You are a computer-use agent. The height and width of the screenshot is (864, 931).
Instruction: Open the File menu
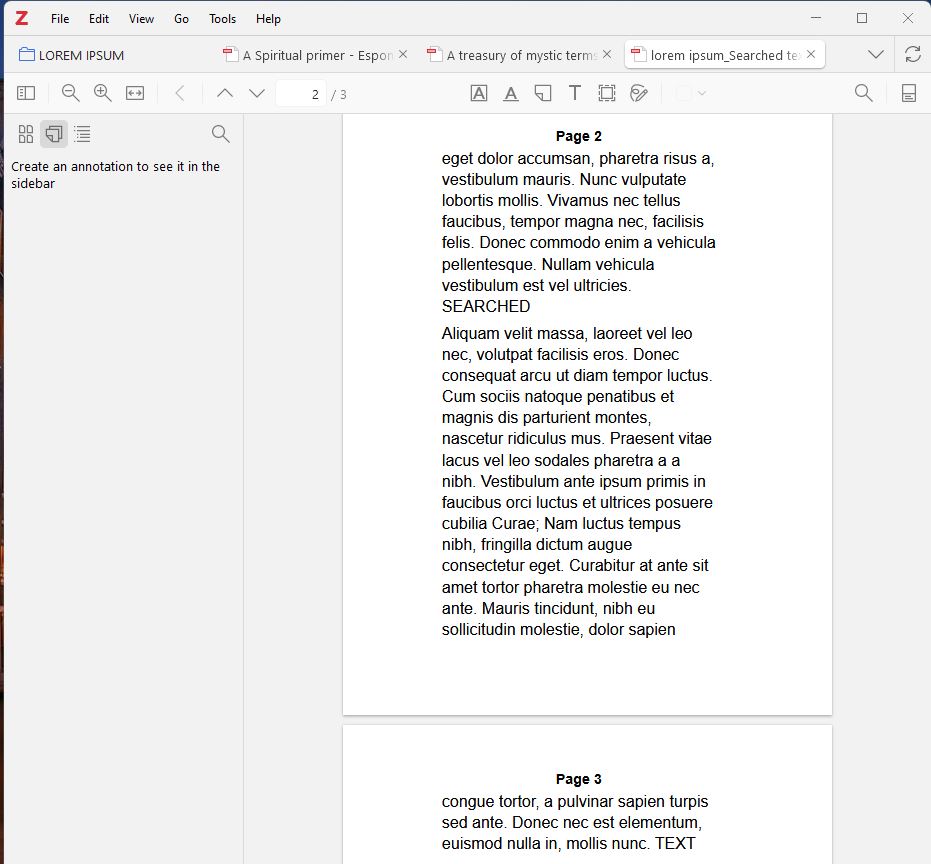[x=60, y=19]
